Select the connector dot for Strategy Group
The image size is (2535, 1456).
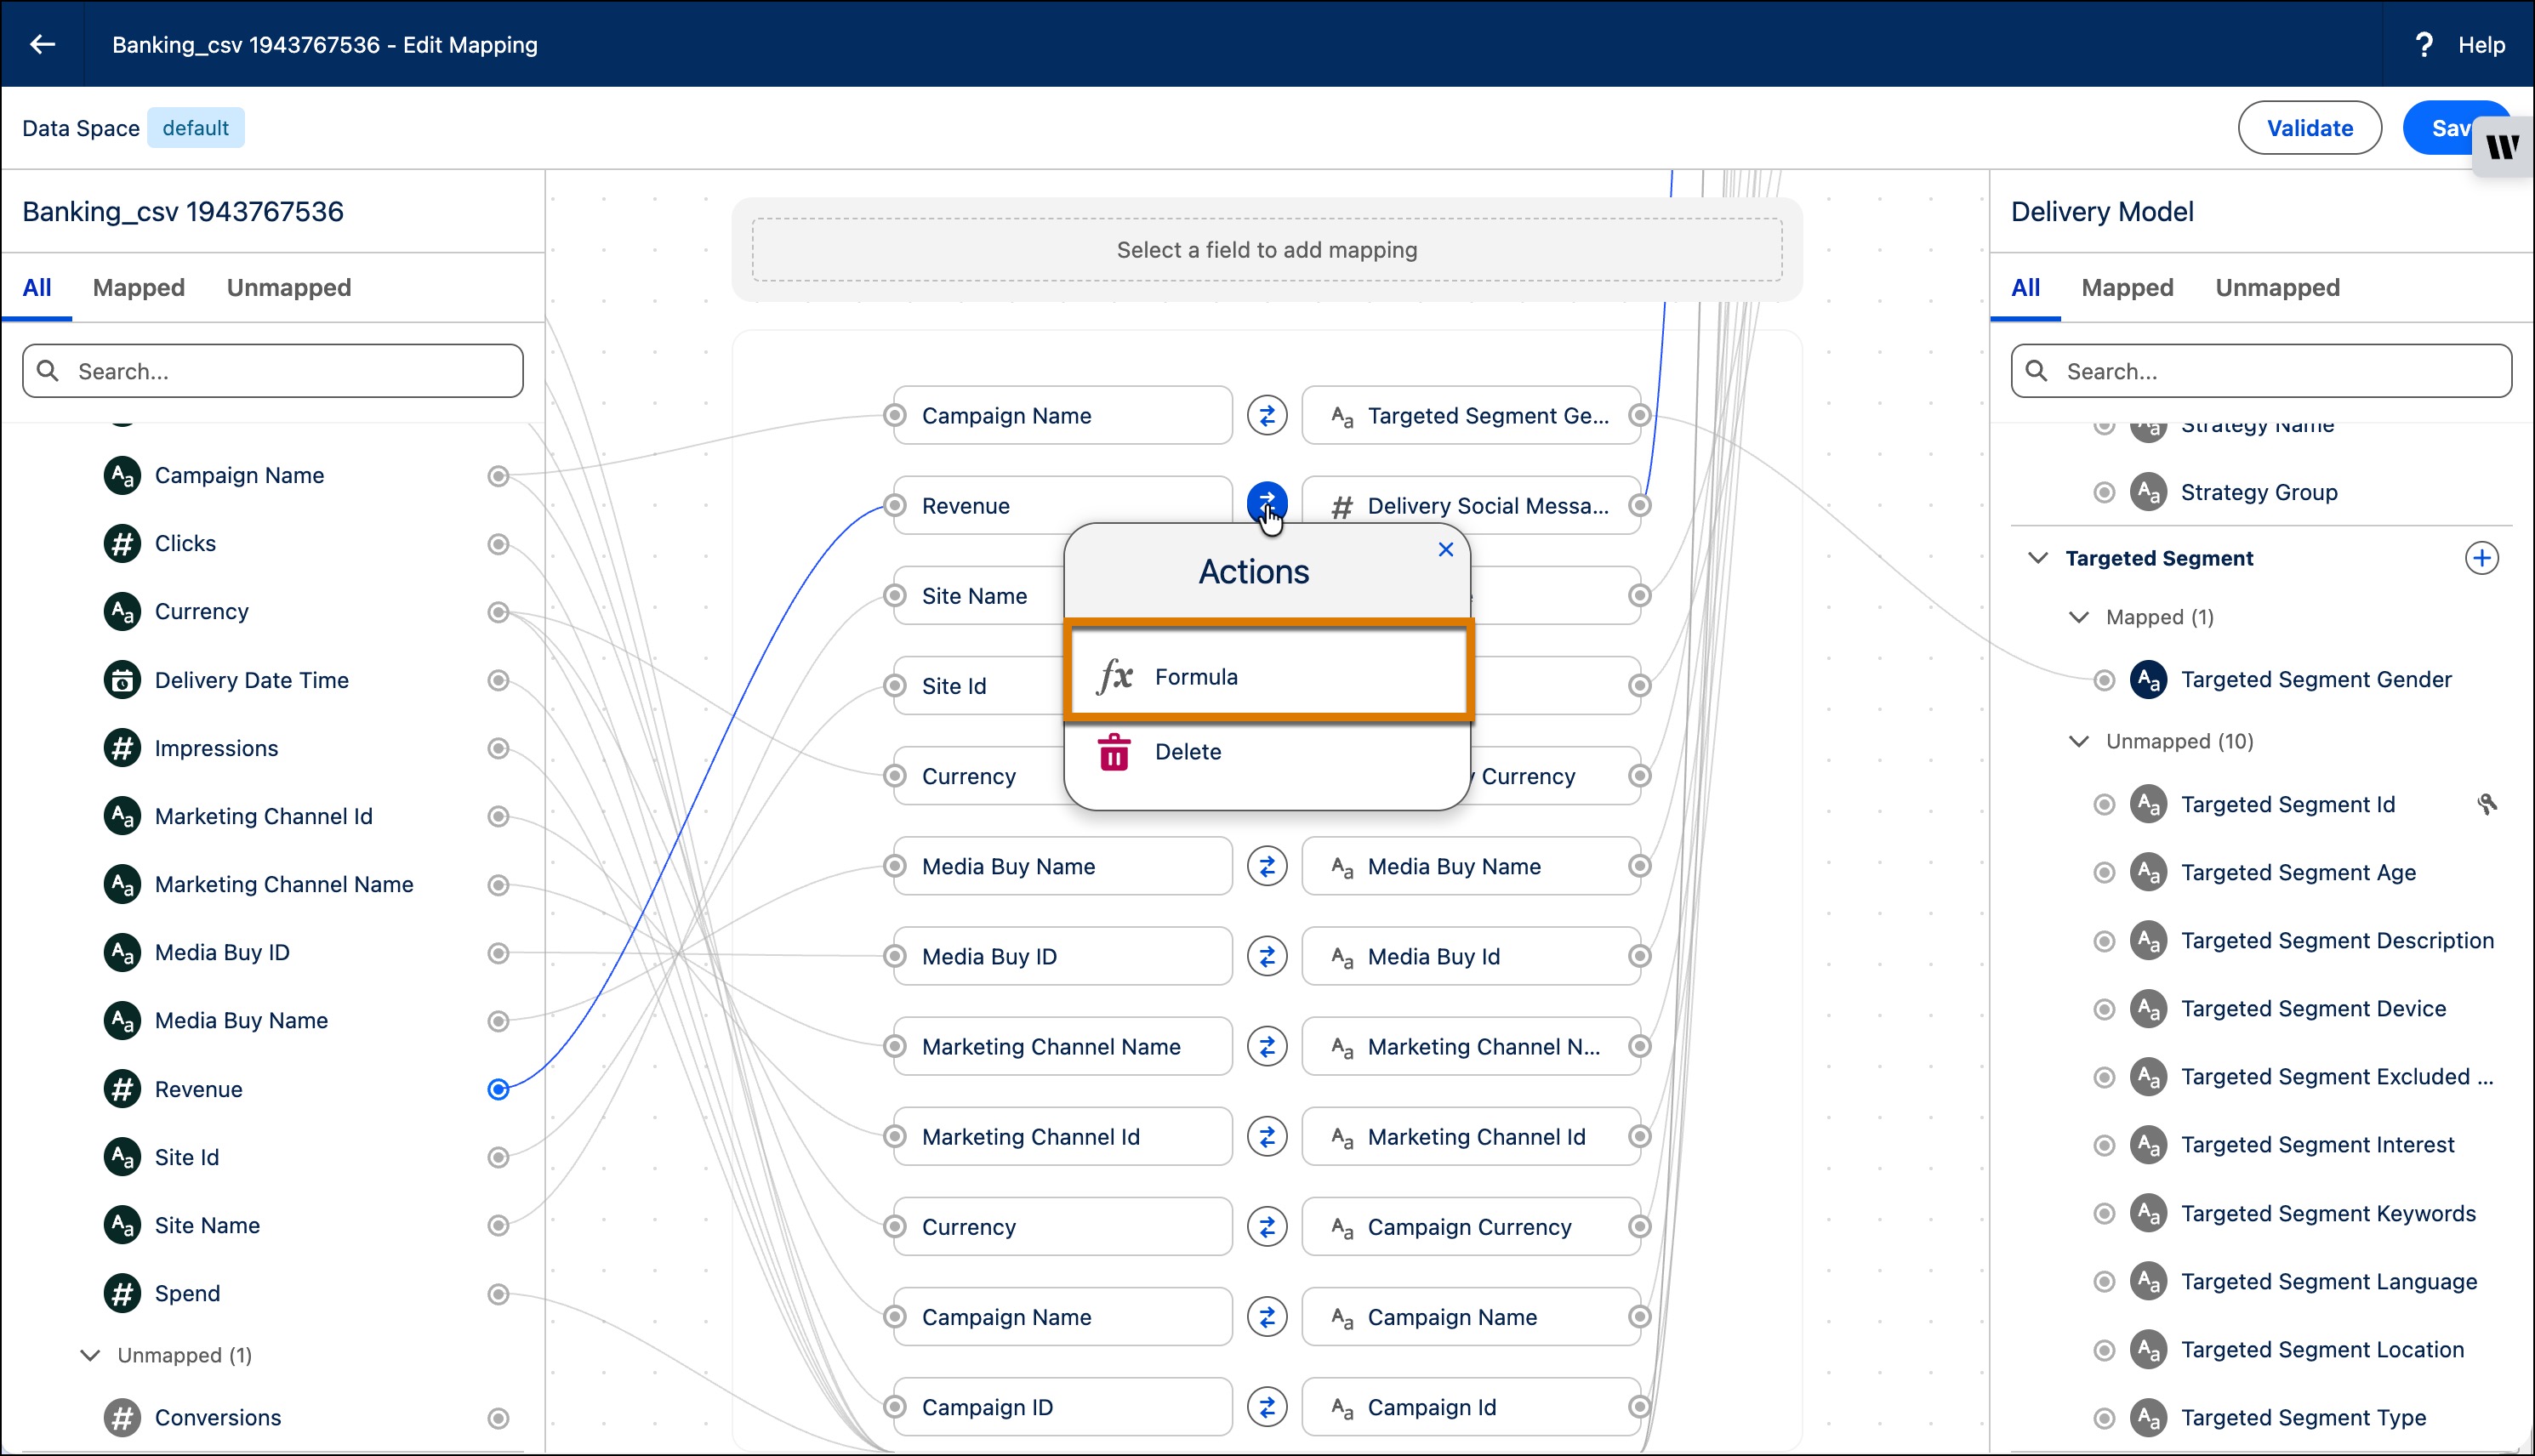tap(2104, 492)
